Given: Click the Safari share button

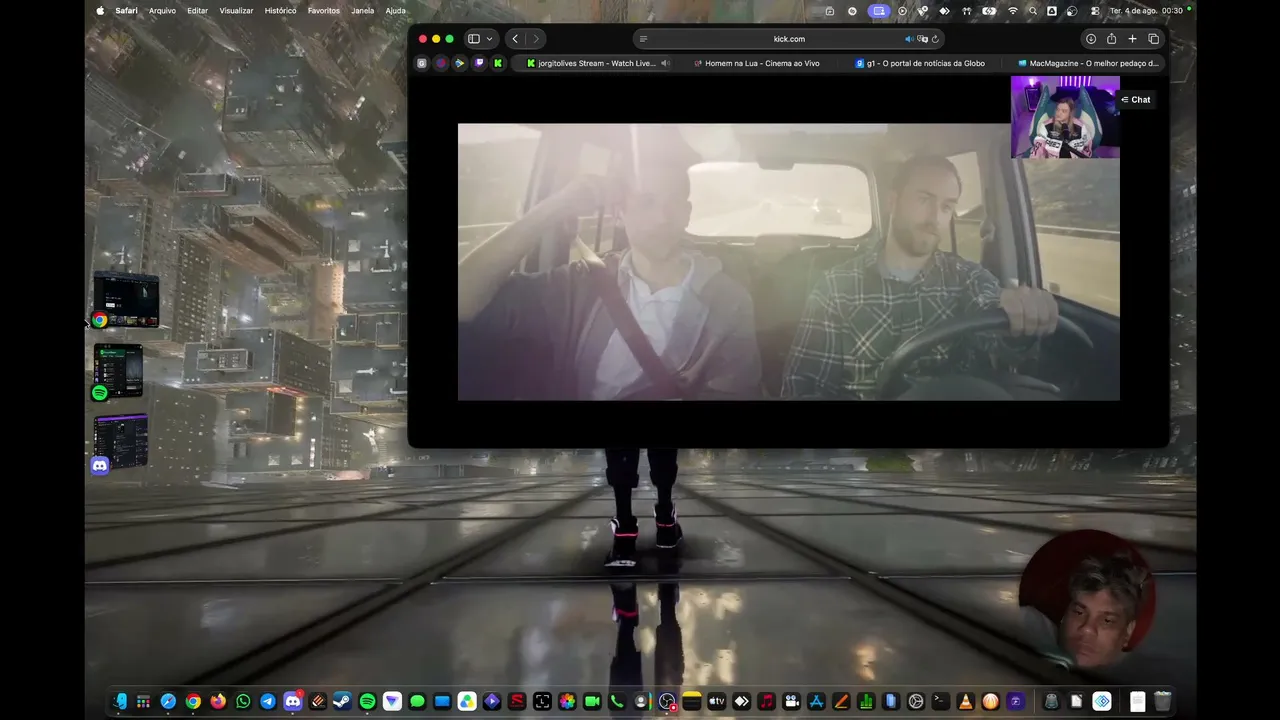Looking at the screenshot, I should tap(1111, 39).
